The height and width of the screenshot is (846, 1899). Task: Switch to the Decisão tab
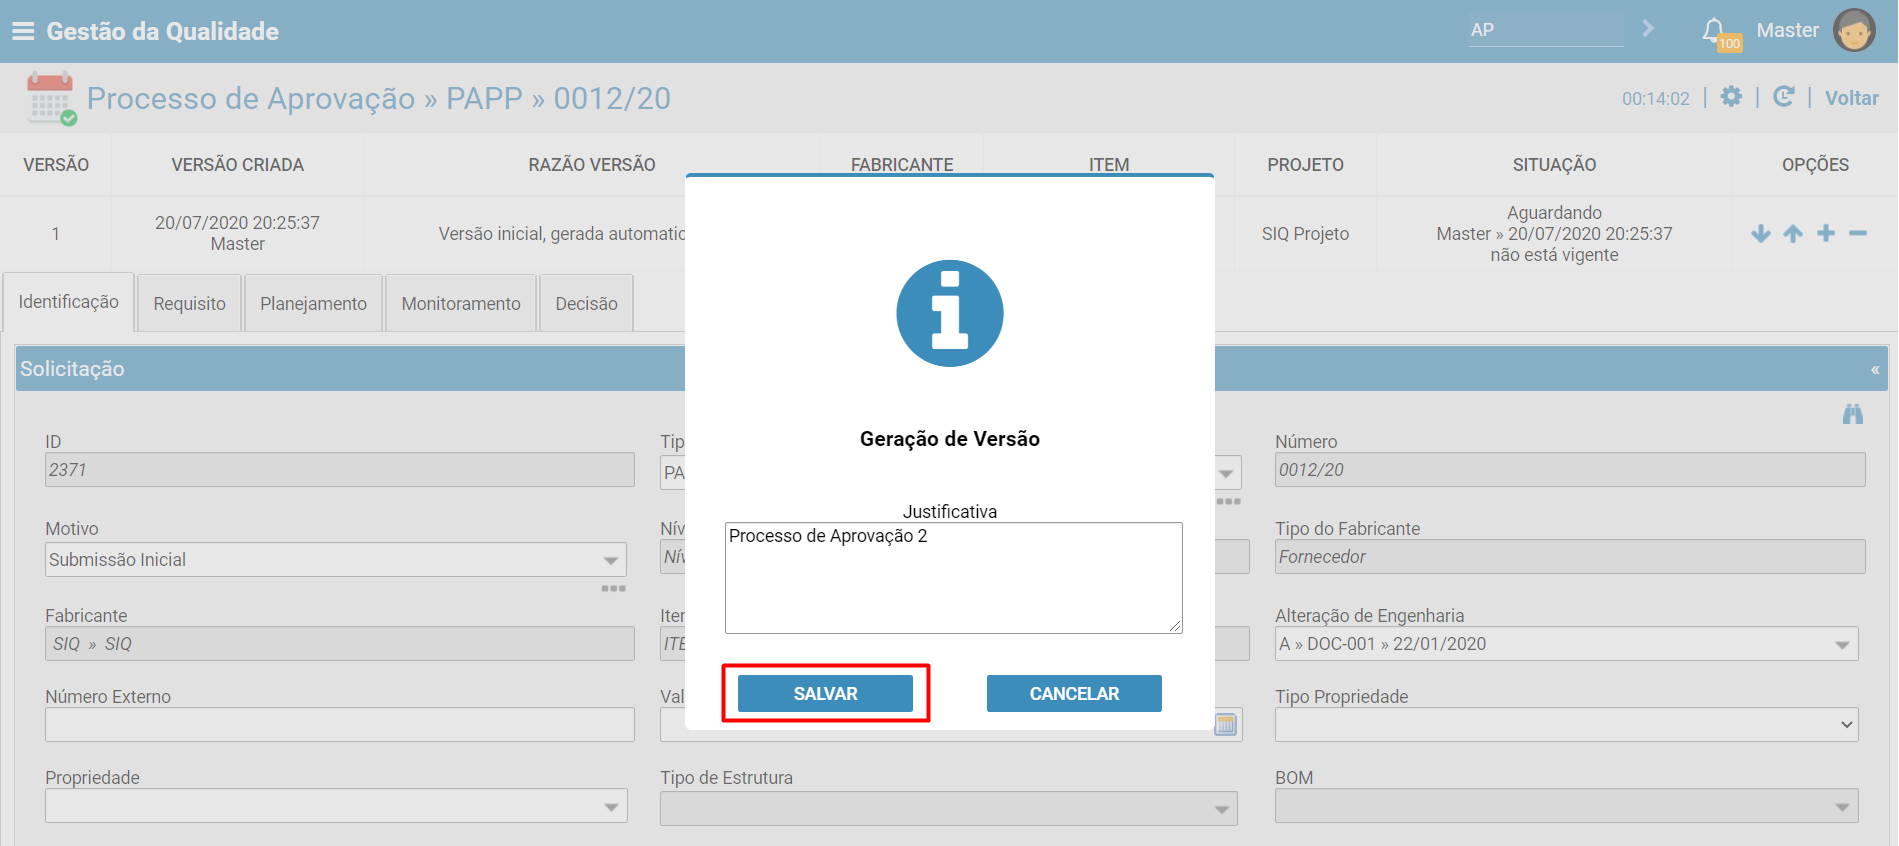[586, 303]
